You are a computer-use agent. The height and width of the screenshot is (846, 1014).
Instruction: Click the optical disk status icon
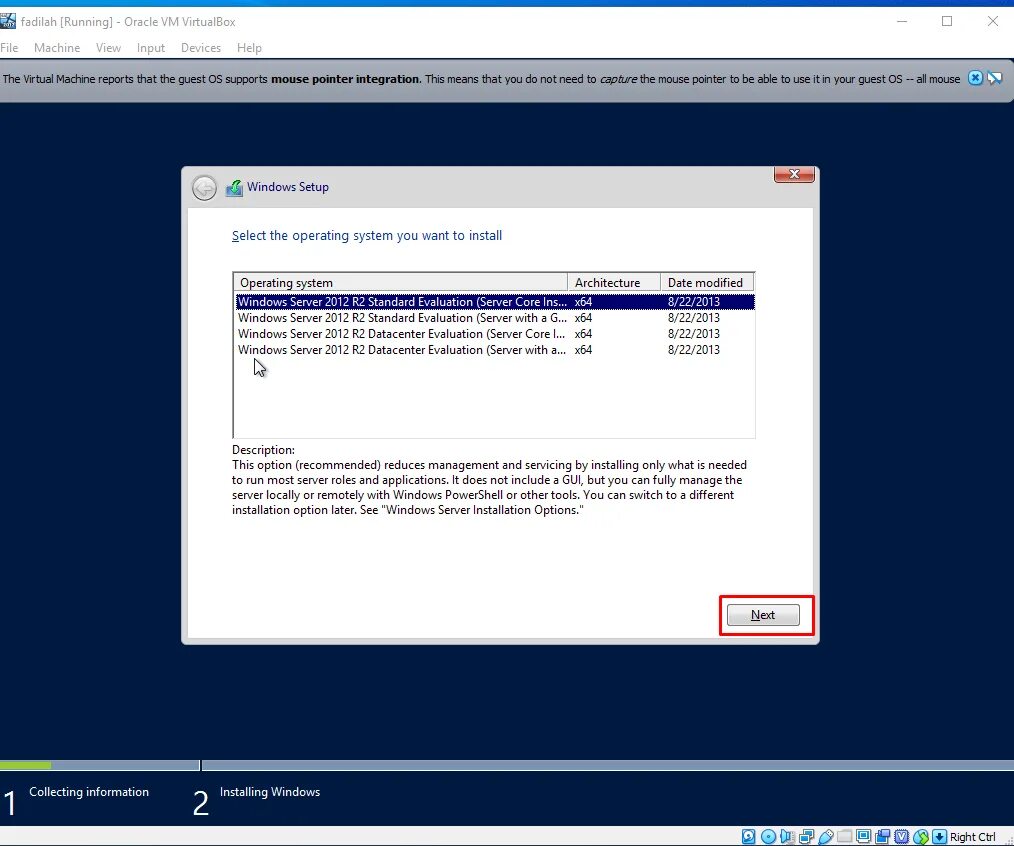[x=768, y=836]
